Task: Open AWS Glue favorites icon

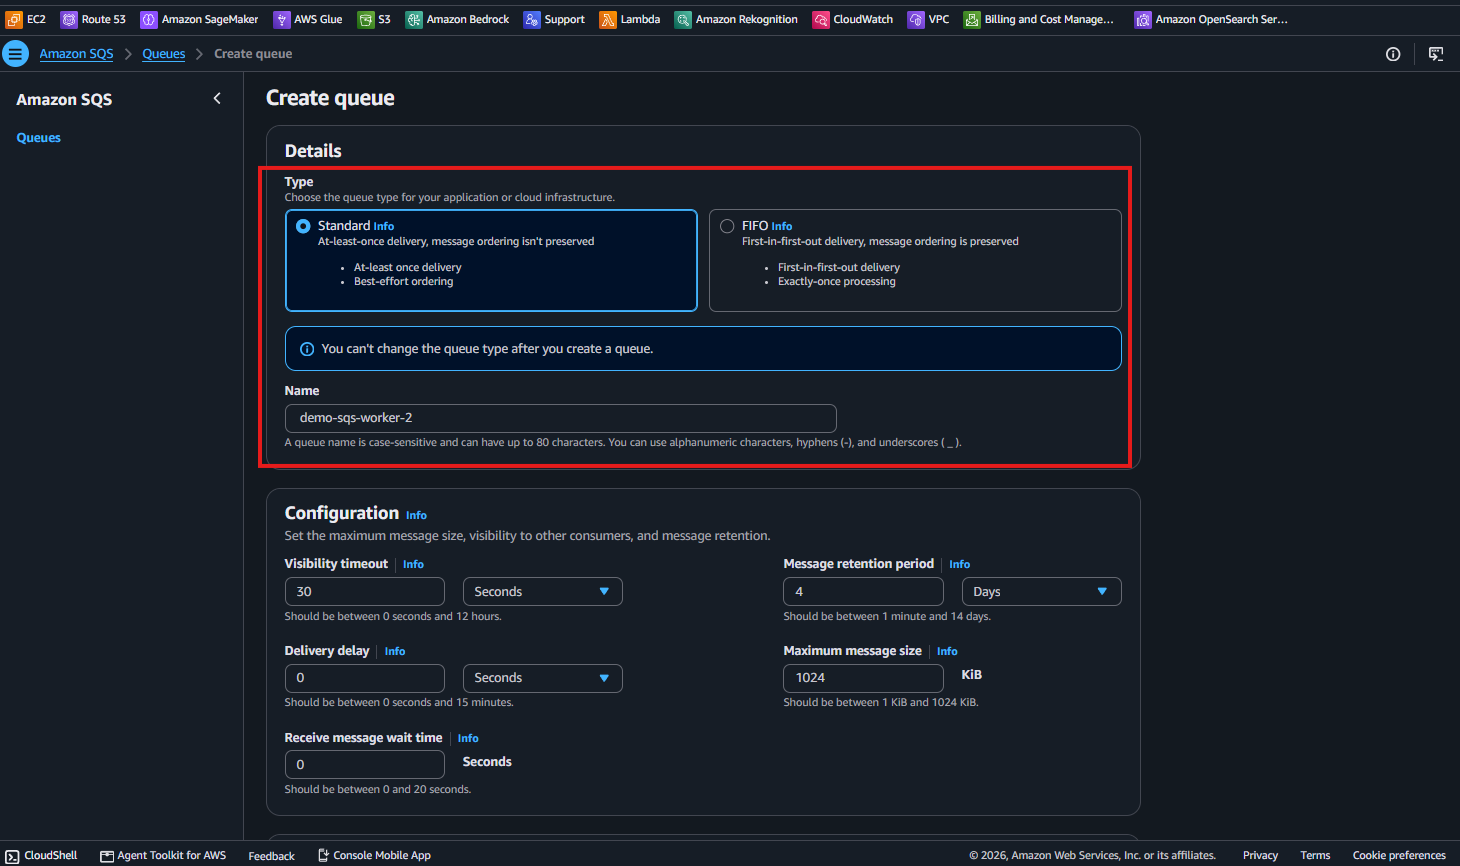Action: [282, 19]
